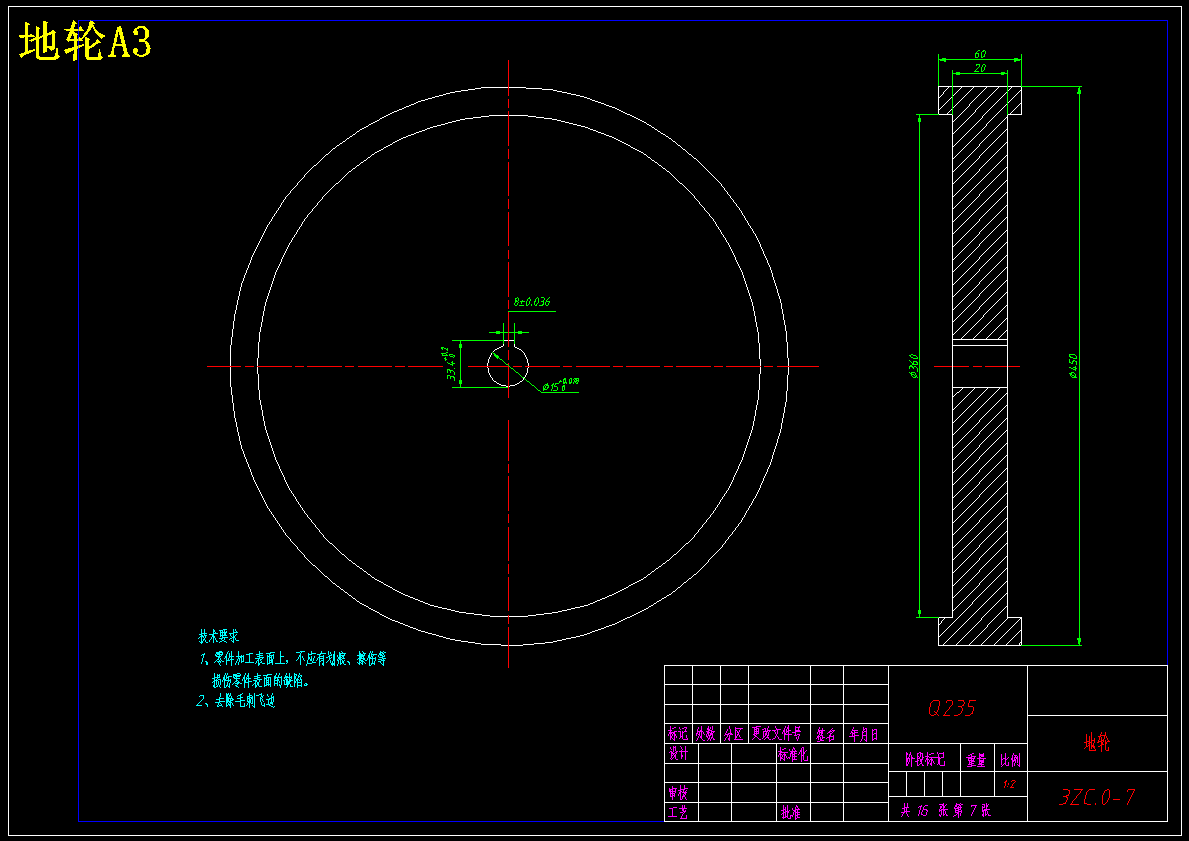Click the '设计' label in title block

(x=678, y=754)
